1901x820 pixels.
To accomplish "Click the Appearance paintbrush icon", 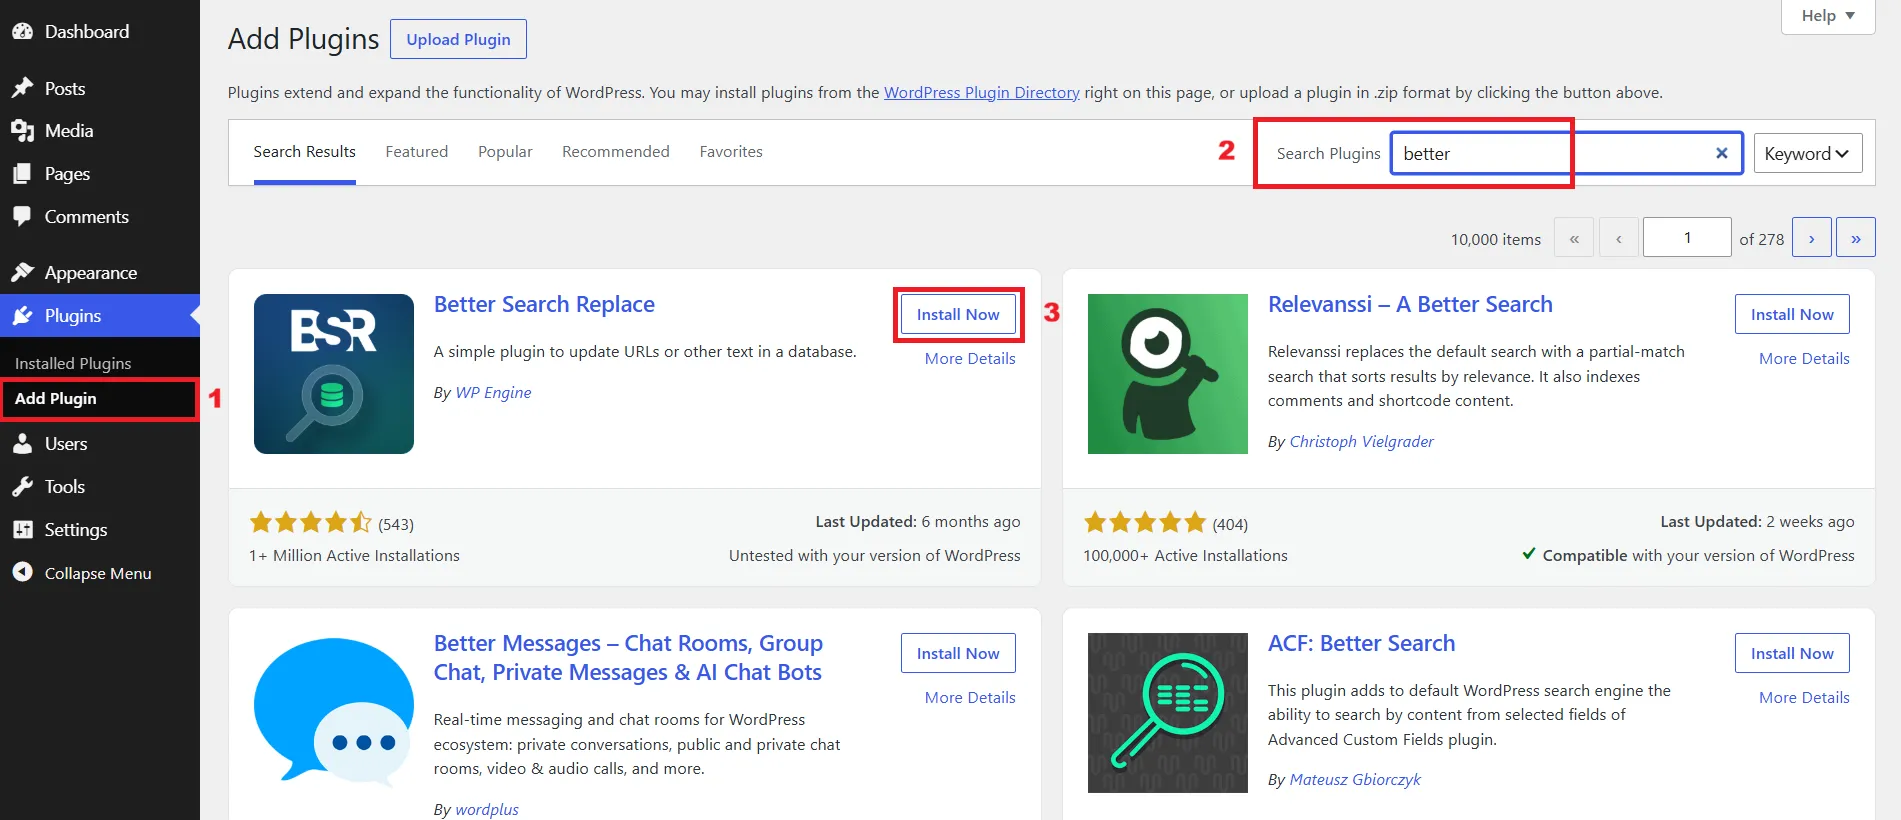I will pyautogui.click(x=22, y=272).
